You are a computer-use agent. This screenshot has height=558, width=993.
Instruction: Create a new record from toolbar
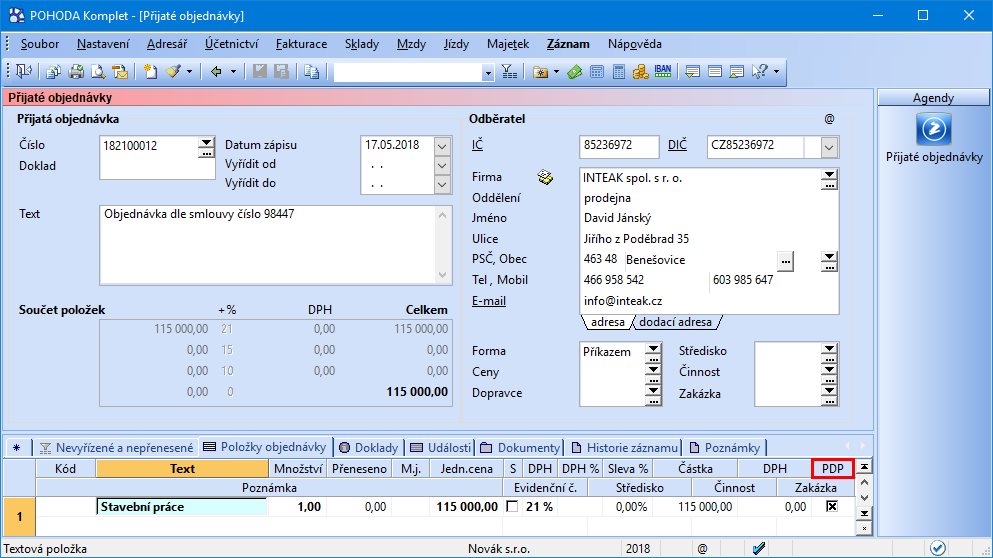click(150, 72)
